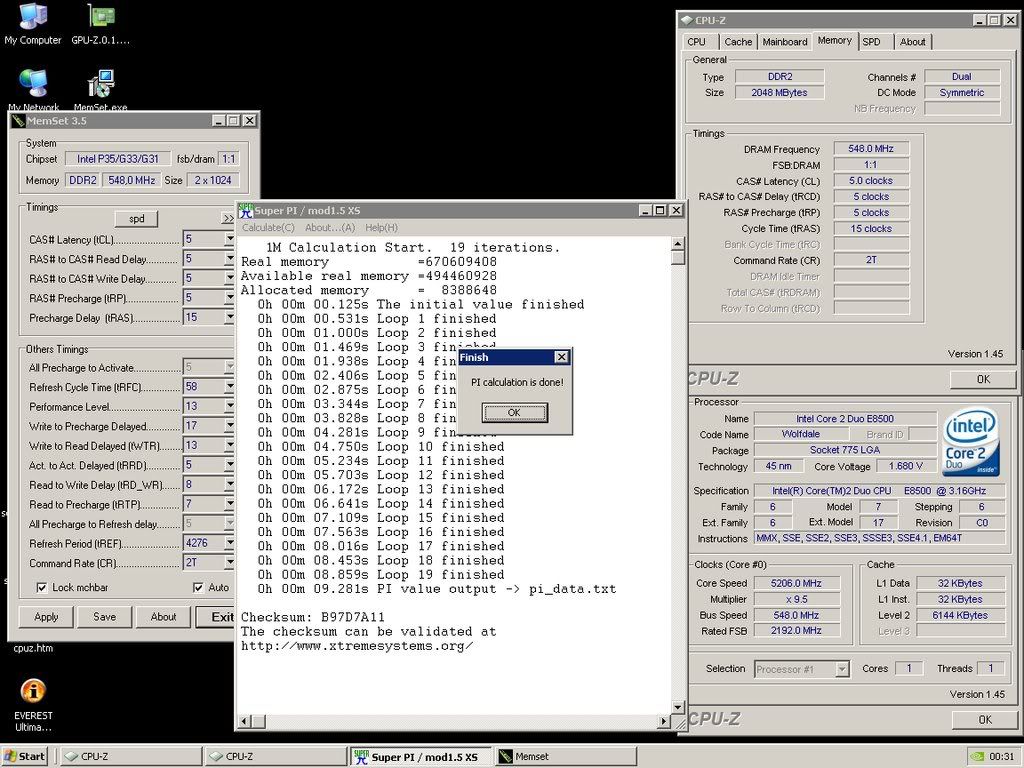Switch to the Mainboard tab in CPU-Z
The image size is (1024, 768).
coord(785,42)
